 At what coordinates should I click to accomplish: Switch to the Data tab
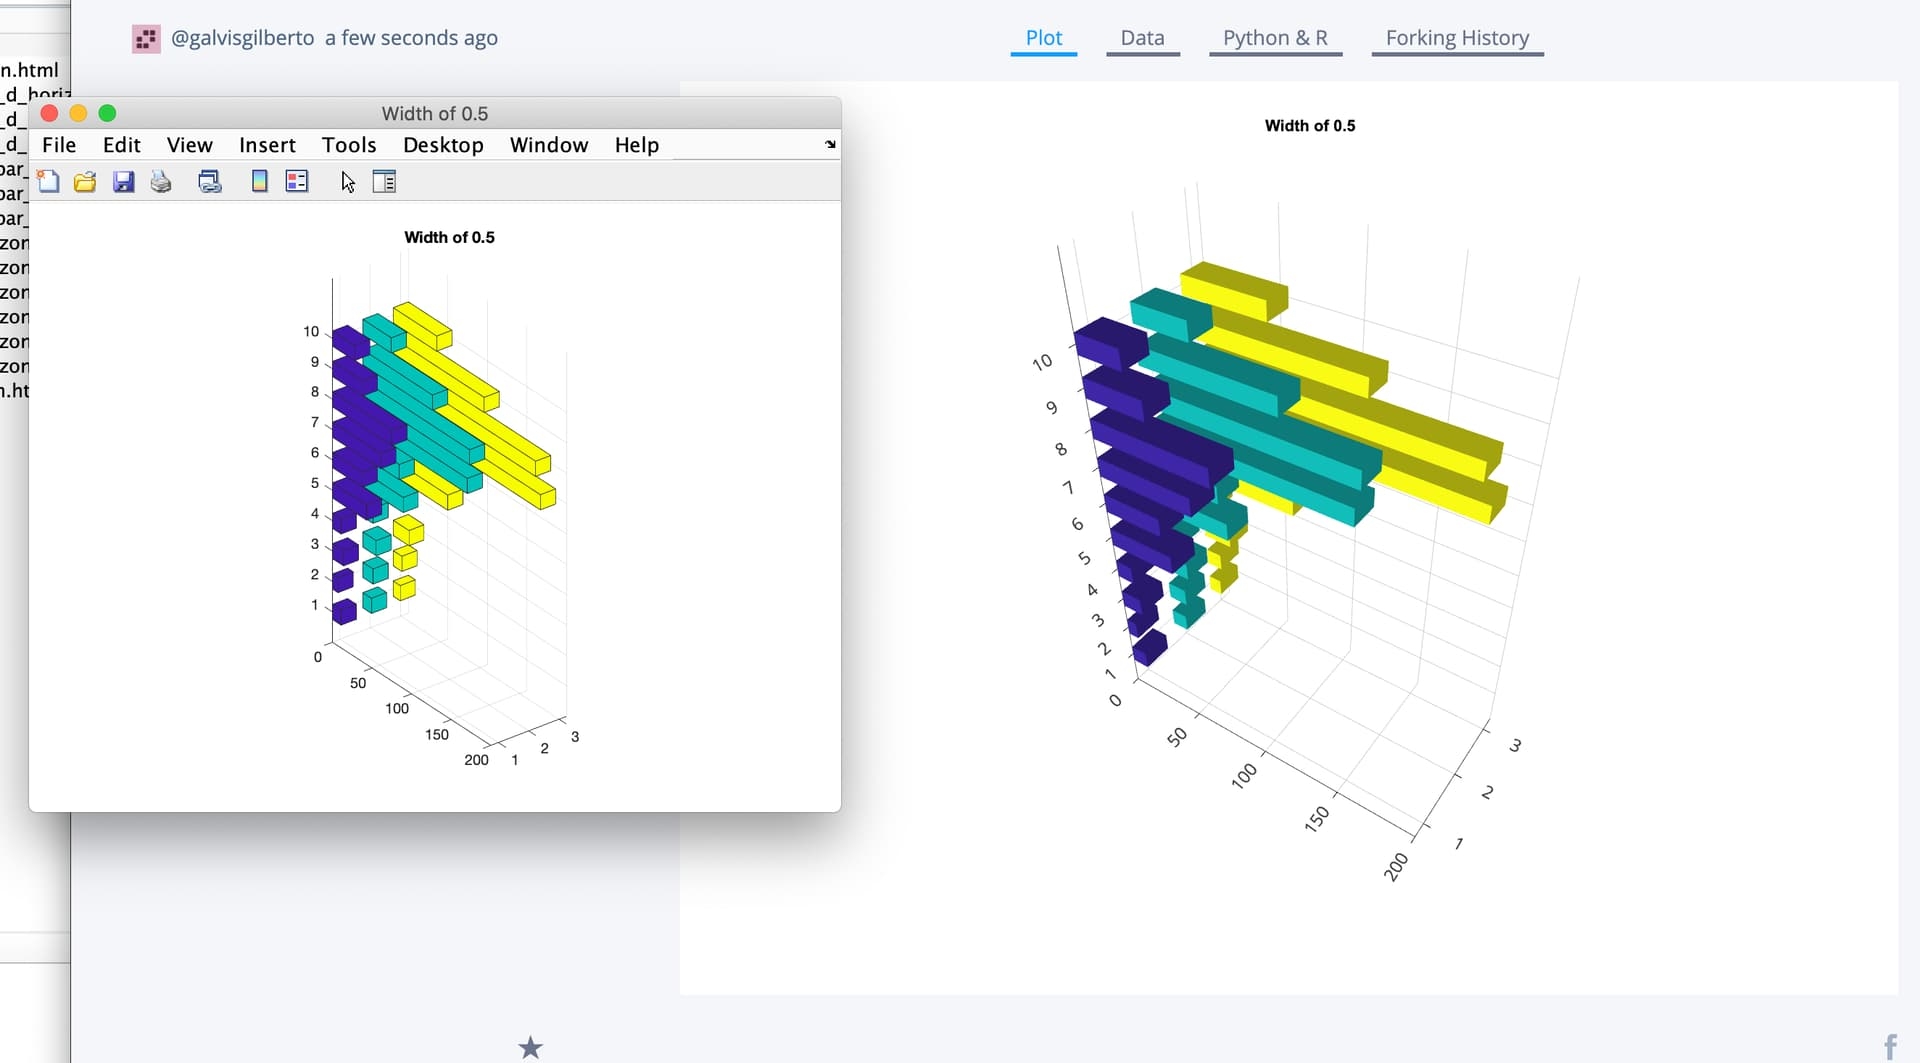click(1143, 38)
